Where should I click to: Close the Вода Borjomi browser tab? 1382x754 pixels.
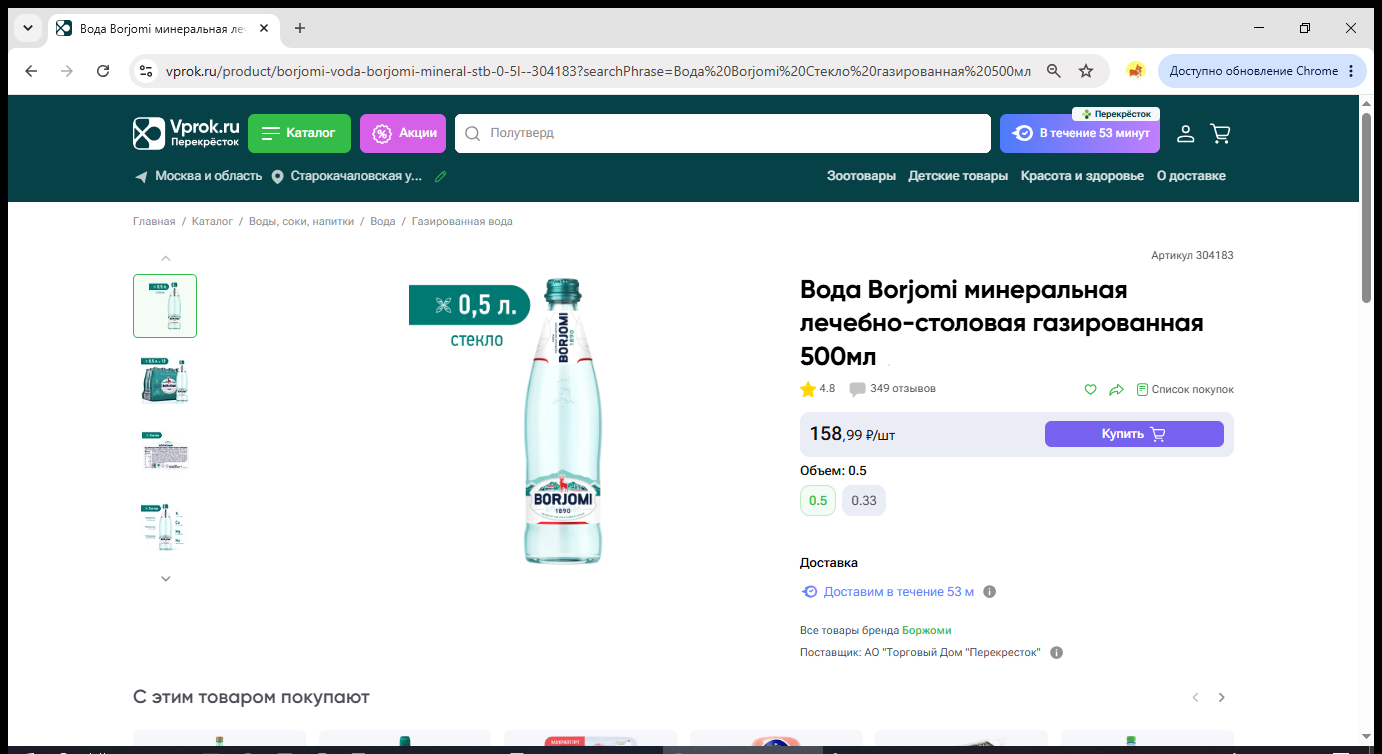coord(264,28)
